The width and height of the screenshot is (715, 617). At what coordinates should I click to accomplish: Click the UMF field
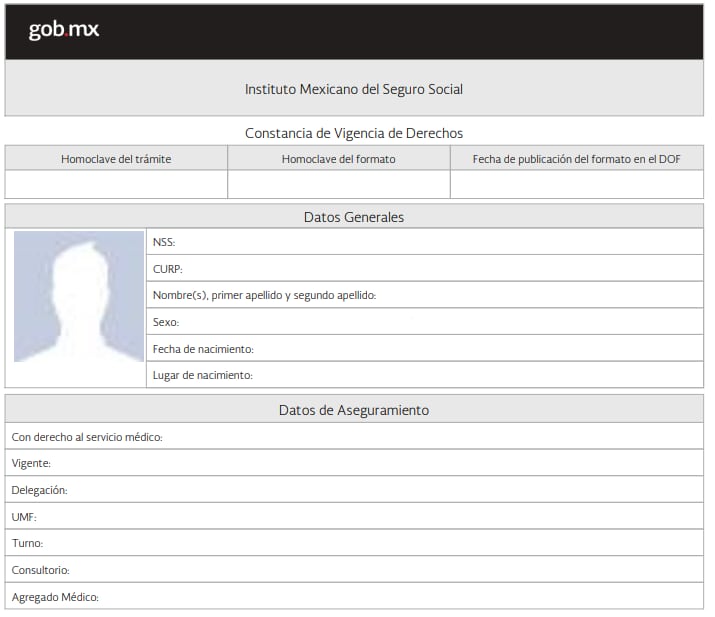click(354, 517)
